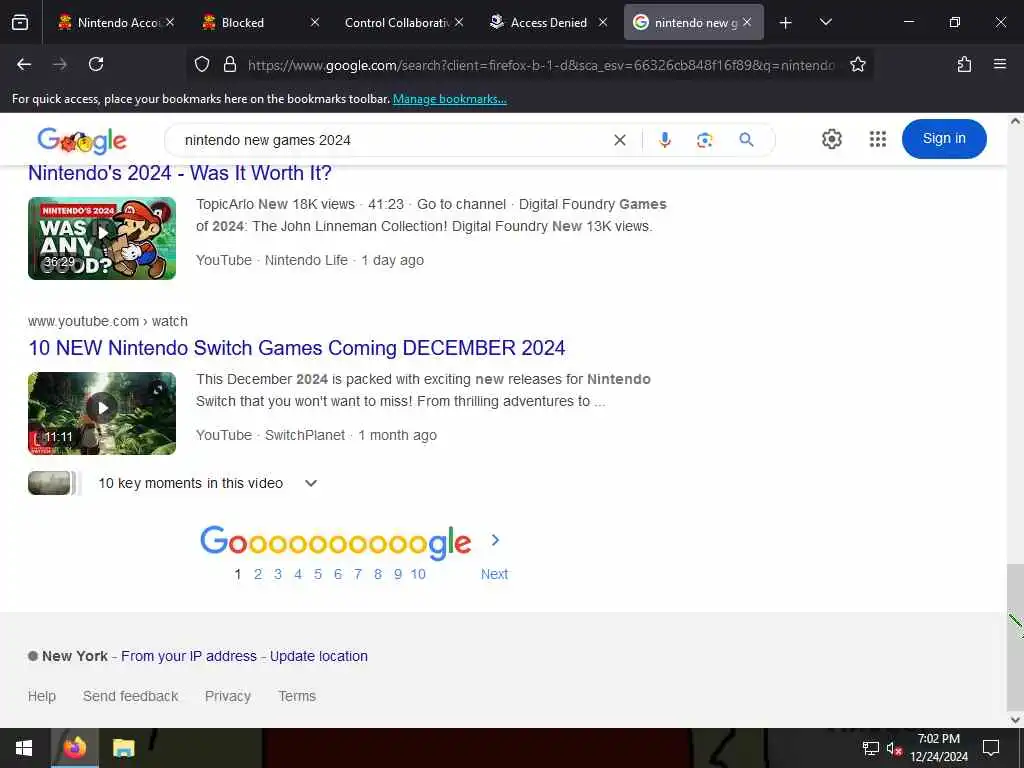Switch to Nintendo Account tab
The height and width of the screenshot is (768, 1024).
point(114,23)
